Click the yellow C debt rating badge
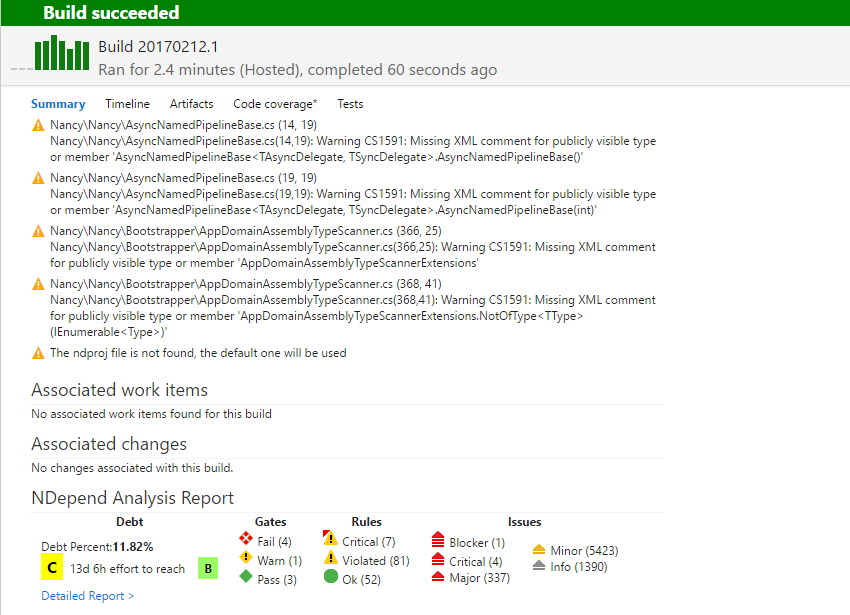 52,567
